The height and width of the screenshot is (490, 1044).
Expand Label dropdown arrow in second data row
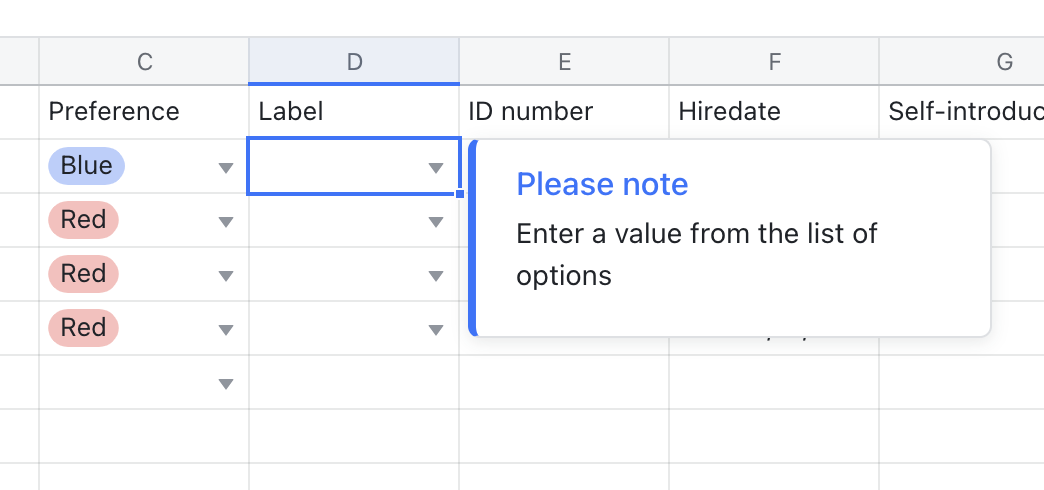point(436,221)
